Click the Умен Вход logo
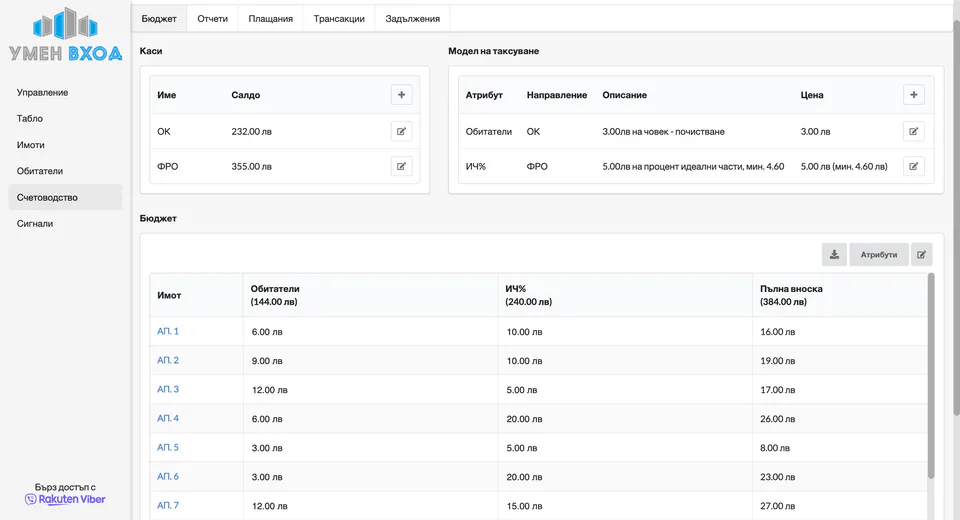960x520 pixels. [x=66, y=36]
